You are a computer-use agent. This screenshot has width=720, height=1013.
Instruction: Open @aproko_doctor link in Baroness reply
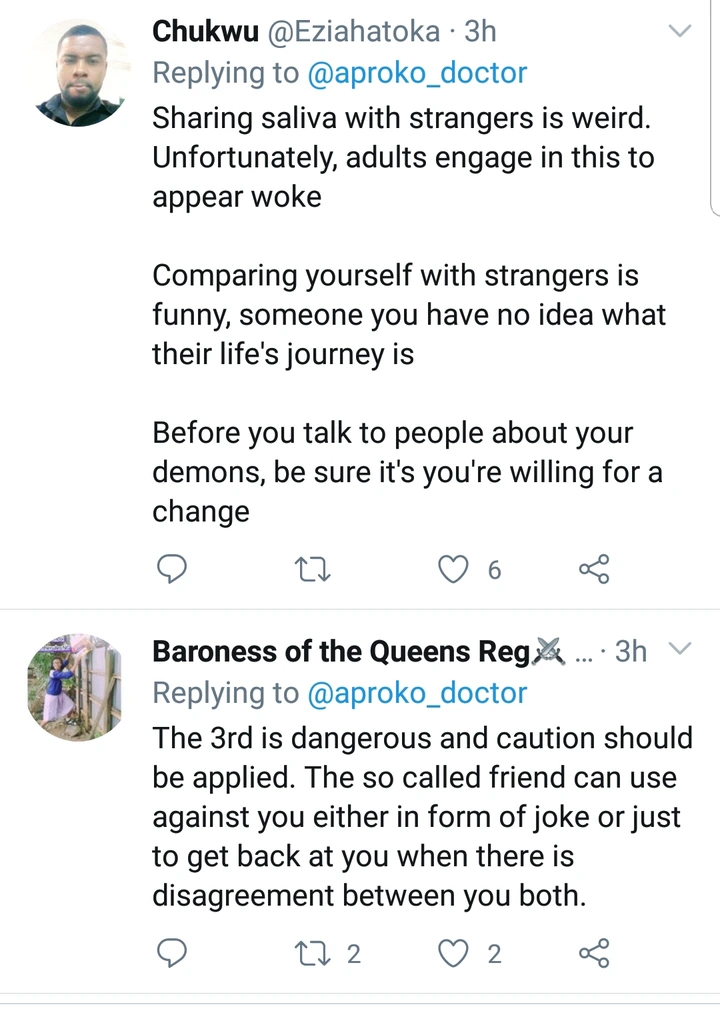(x=416, y=693)
